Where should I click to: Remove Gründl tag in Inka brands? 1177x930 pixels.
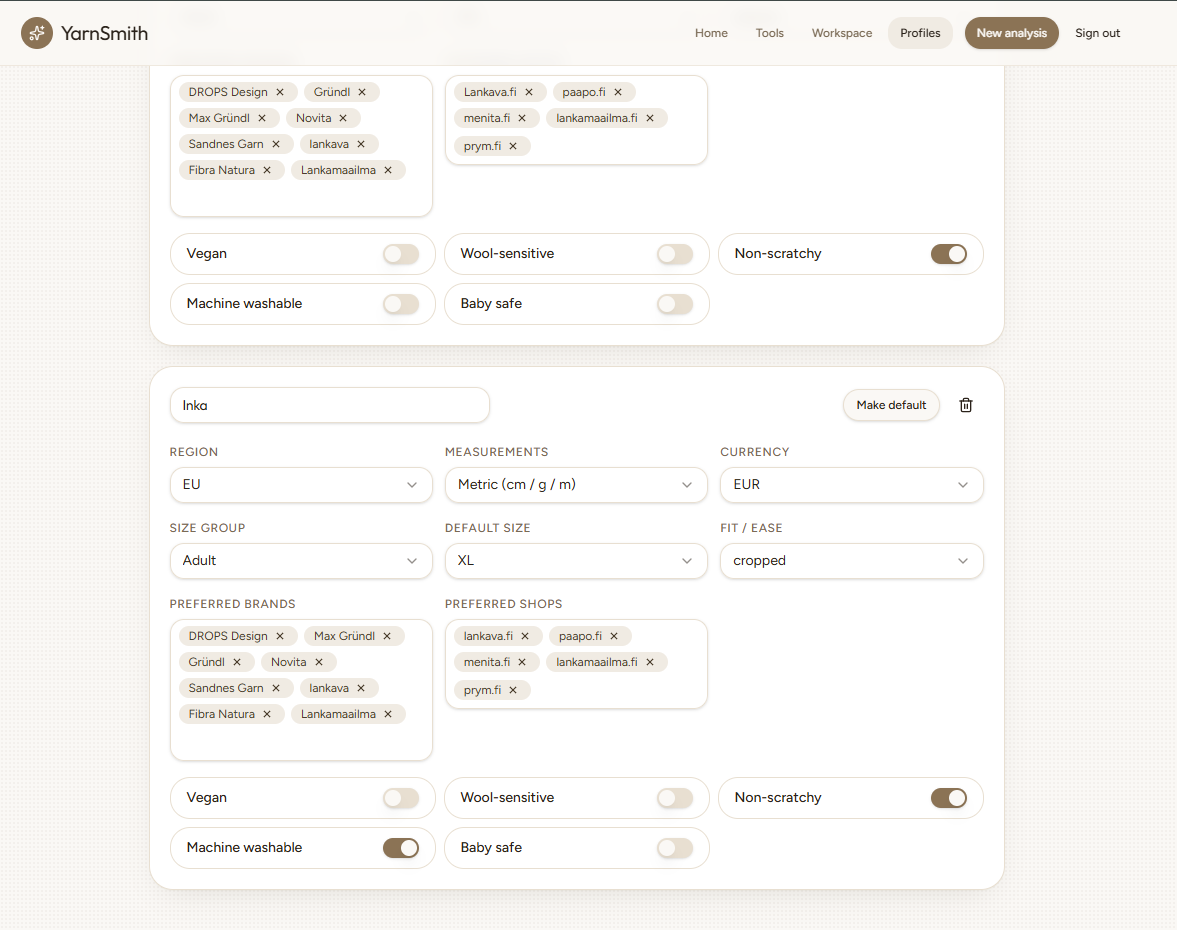point(237,662)
